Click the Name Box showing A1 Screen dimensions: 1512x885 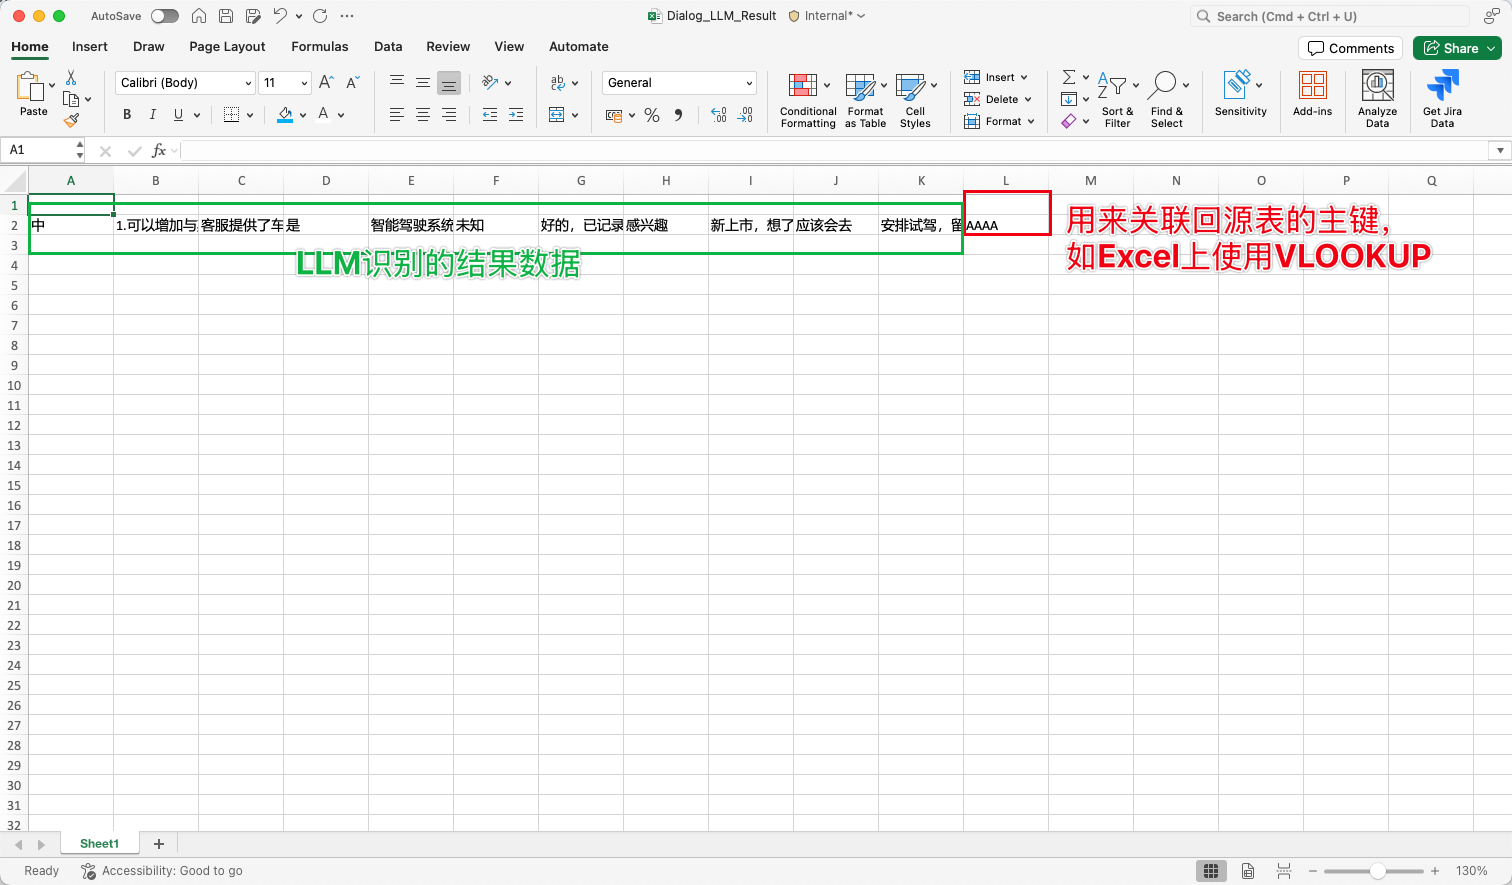[40, 150]
